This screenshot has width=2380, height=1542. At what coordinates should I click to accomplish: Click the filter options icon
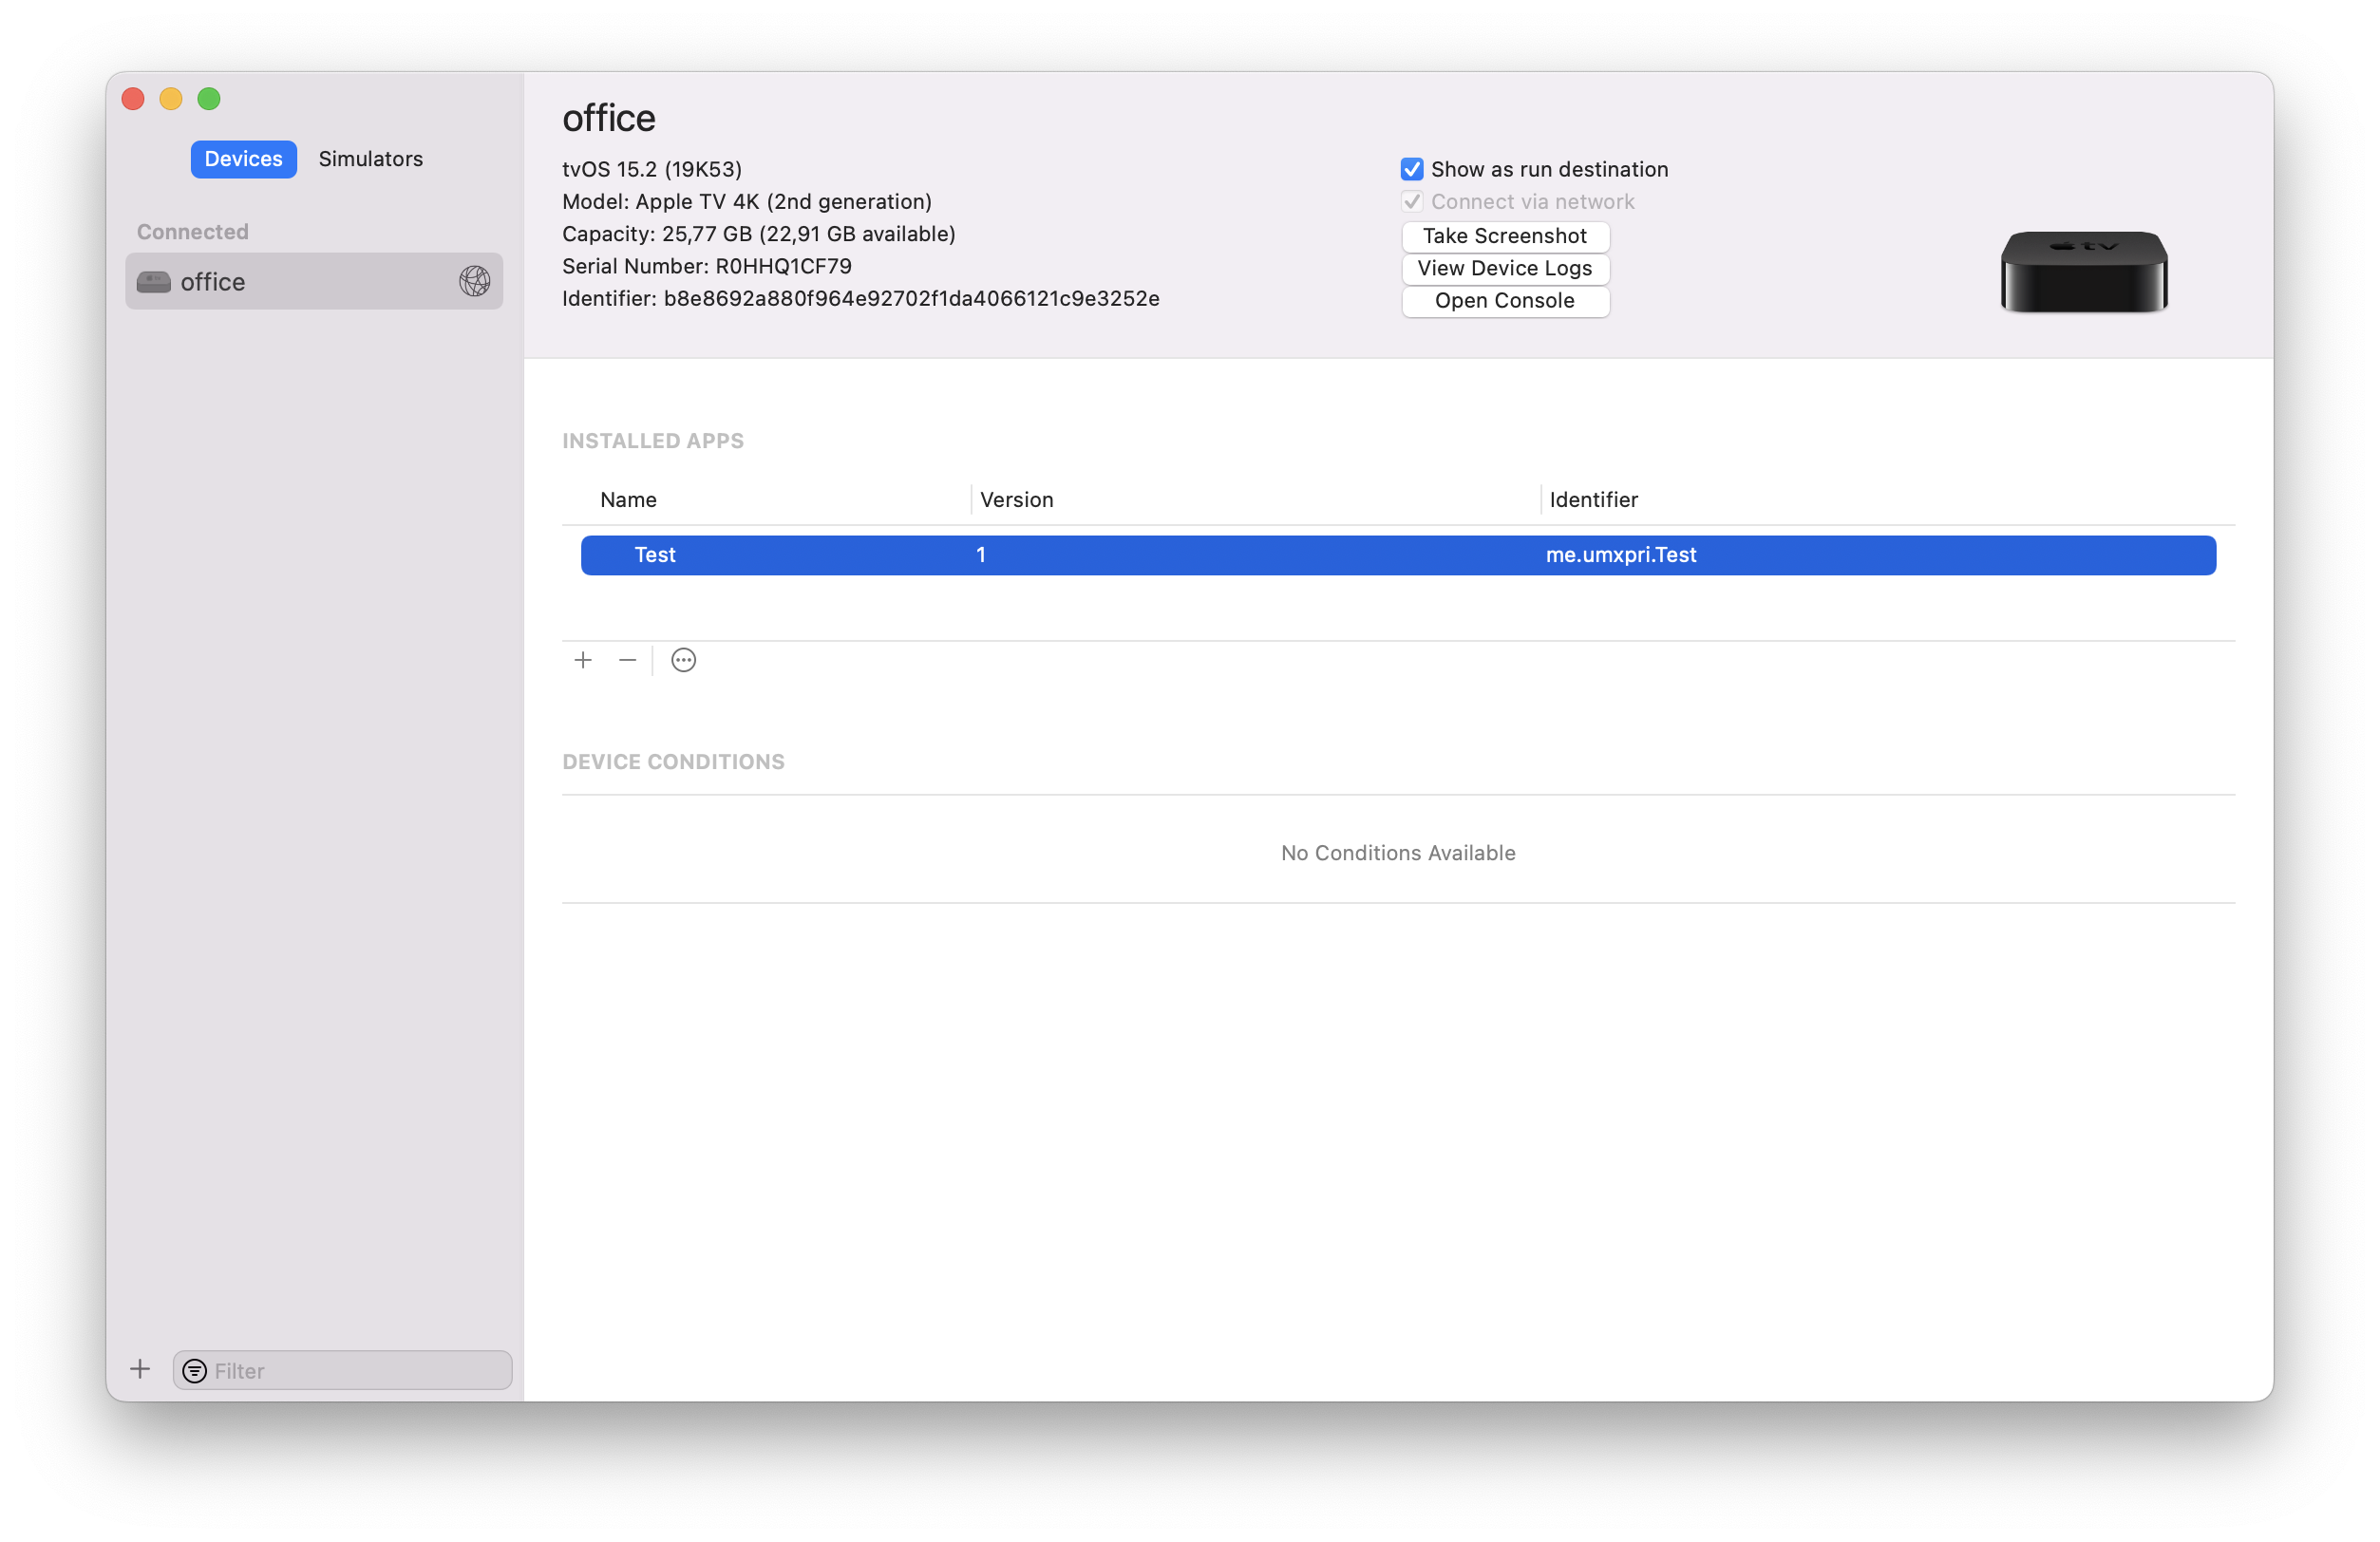pyautogui.click(x=195, y=1371)
